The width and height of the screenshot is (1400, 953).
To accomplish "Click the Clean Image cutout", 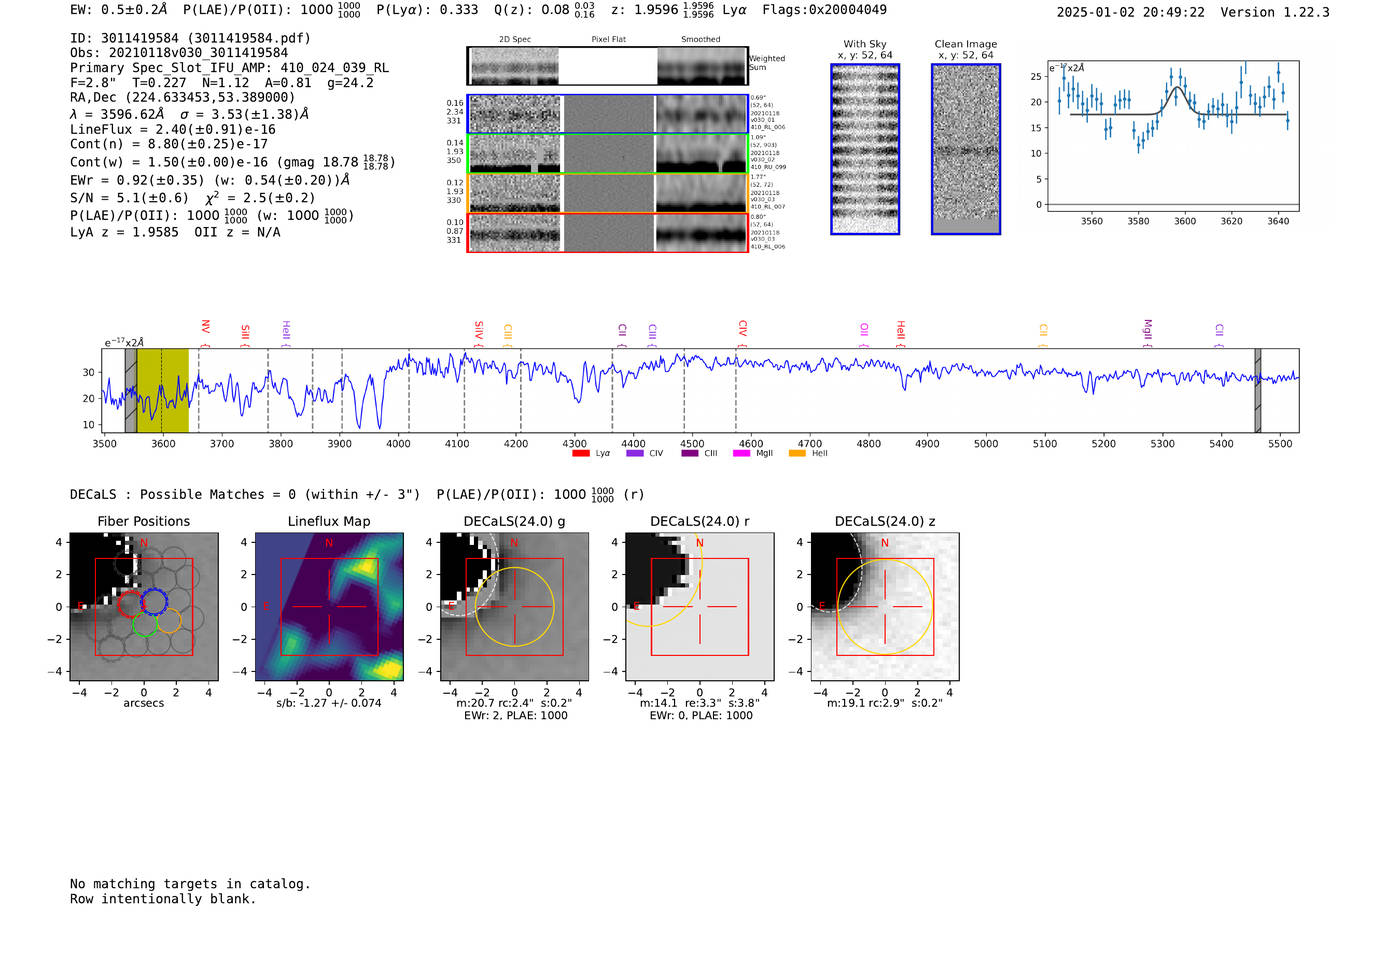I will (966, 150).
